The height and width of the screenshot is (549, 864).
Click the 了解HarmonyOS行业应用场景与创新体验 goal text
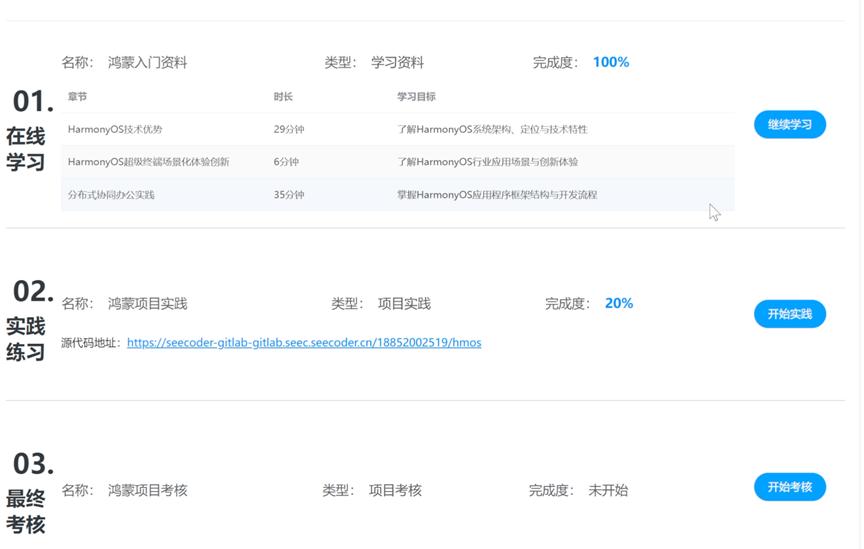coord(488,162)
